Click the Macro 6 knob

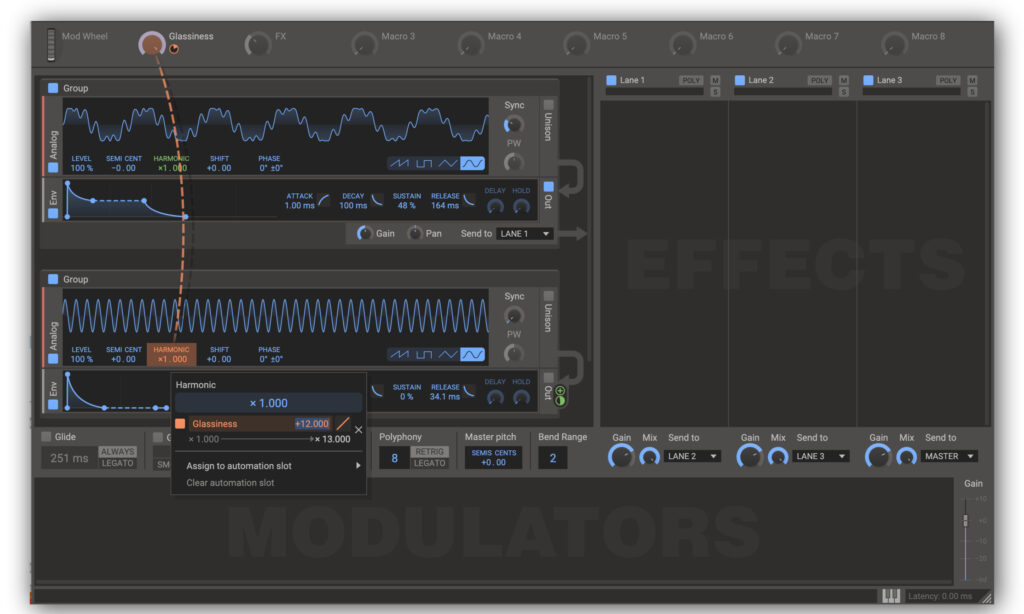coord(682,44)
